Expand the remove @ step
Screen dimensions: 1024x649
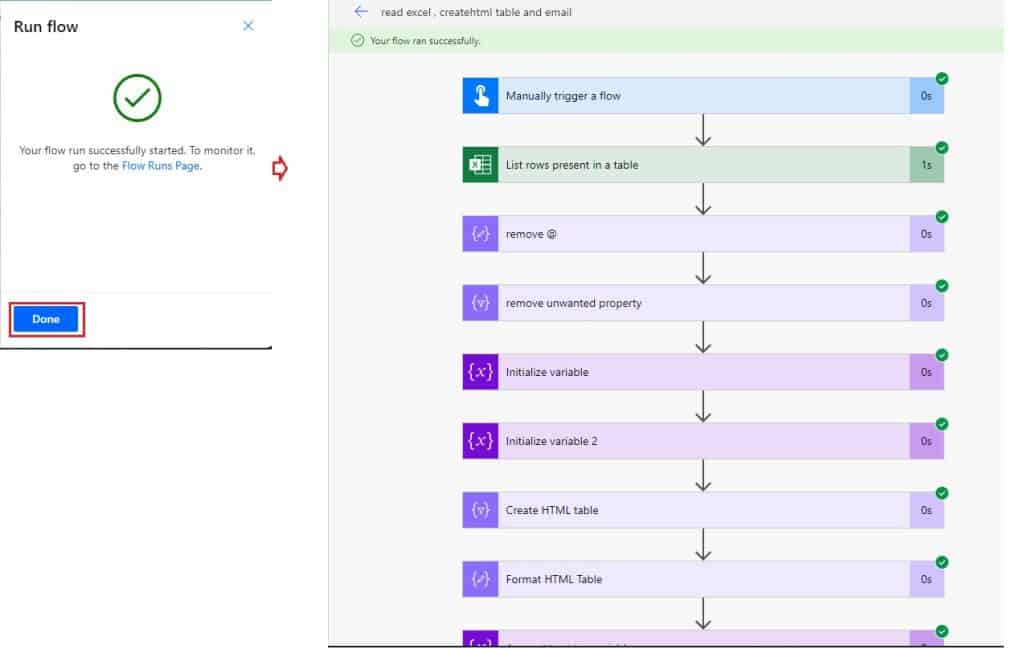point(703,234)
